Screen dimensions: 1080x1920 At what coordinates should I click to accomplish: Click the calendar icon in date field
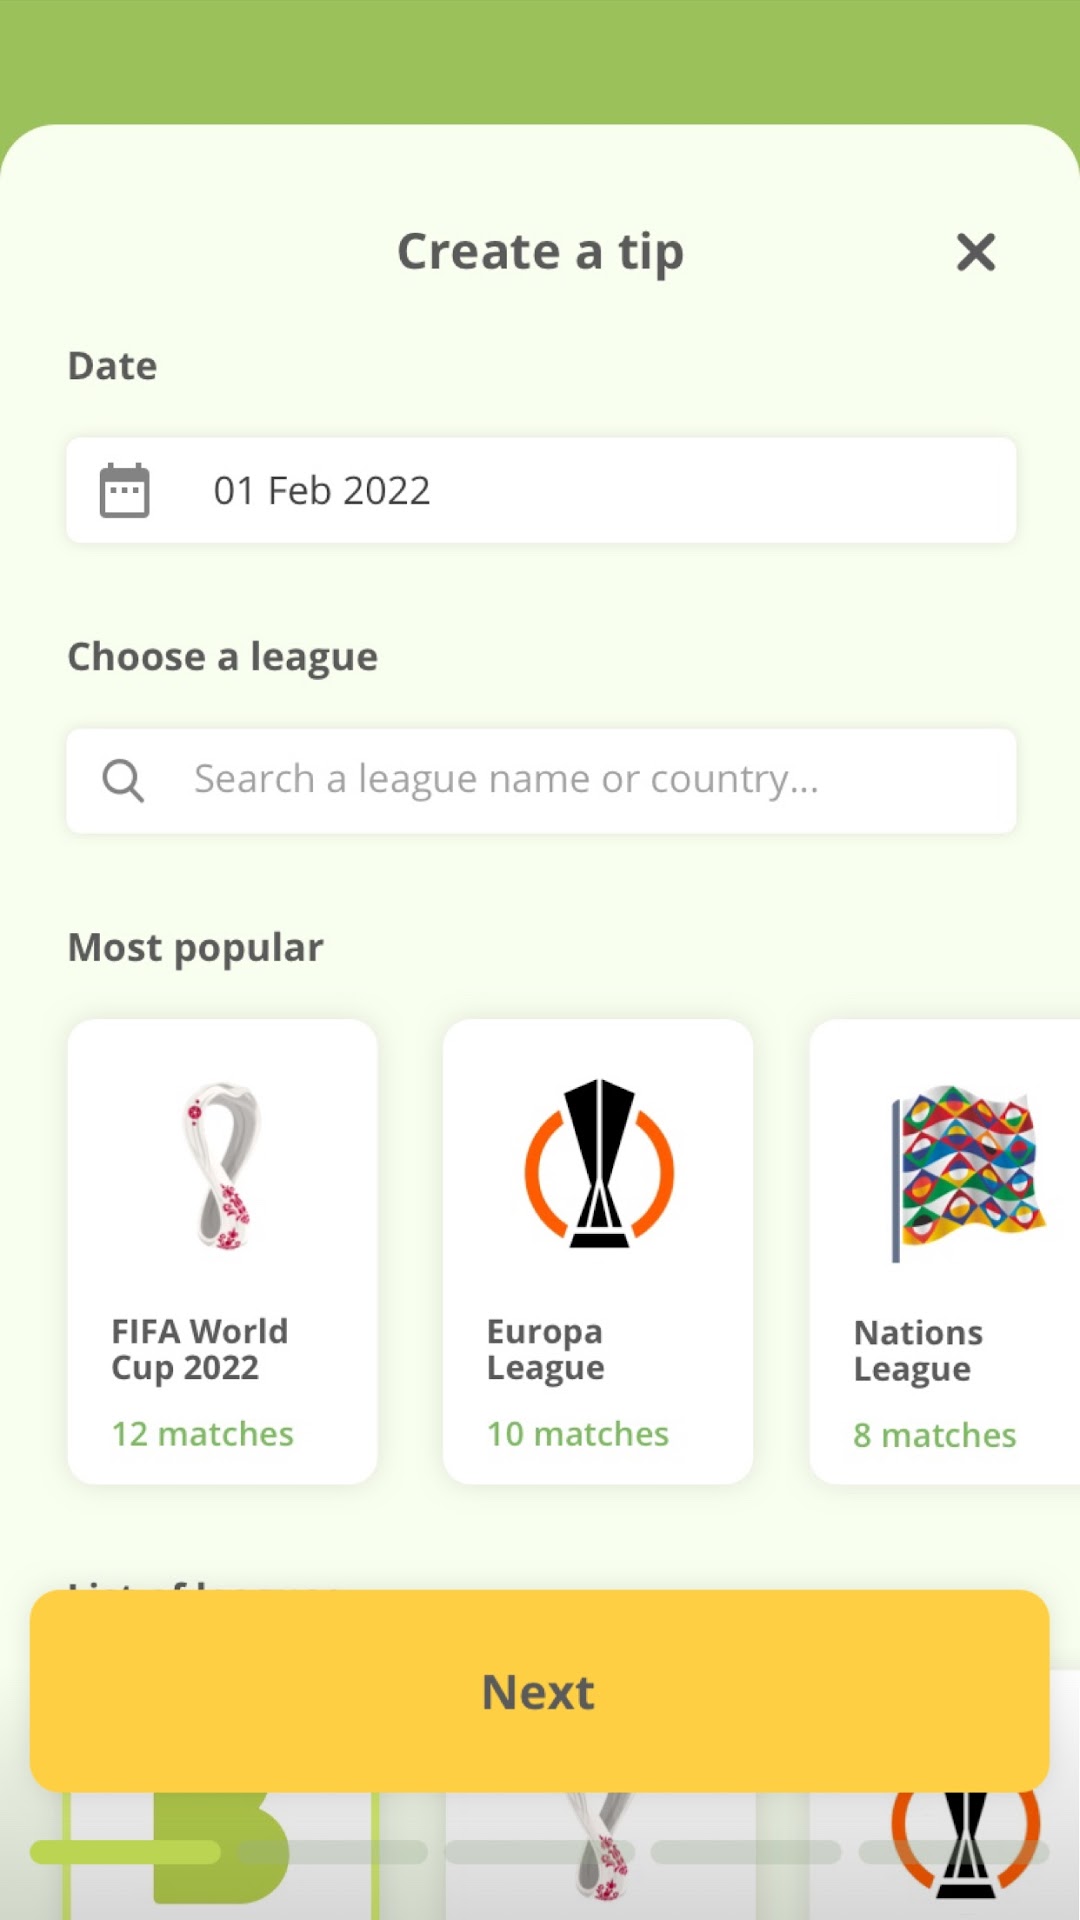coord(125,490)
